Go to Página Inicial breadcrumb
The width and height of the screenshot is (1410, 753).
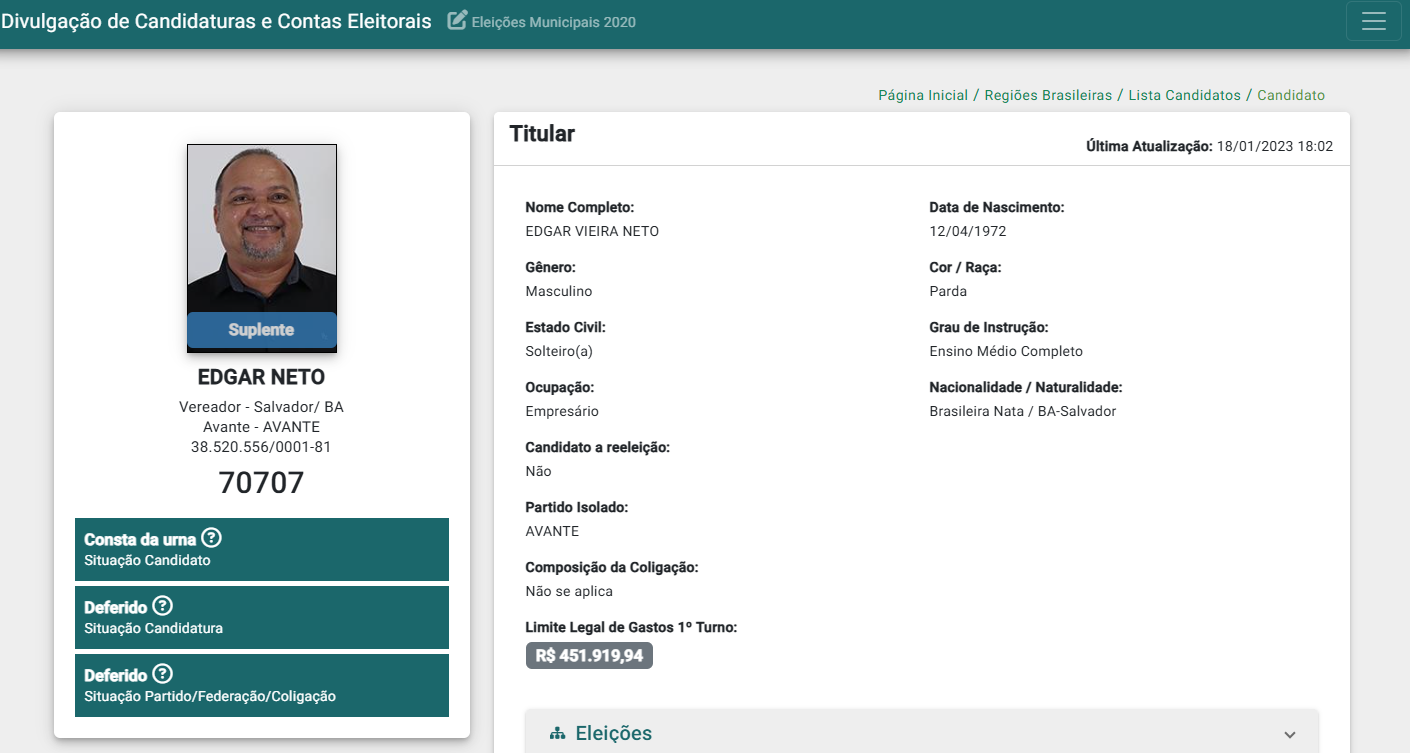click(x=923, y=95)
